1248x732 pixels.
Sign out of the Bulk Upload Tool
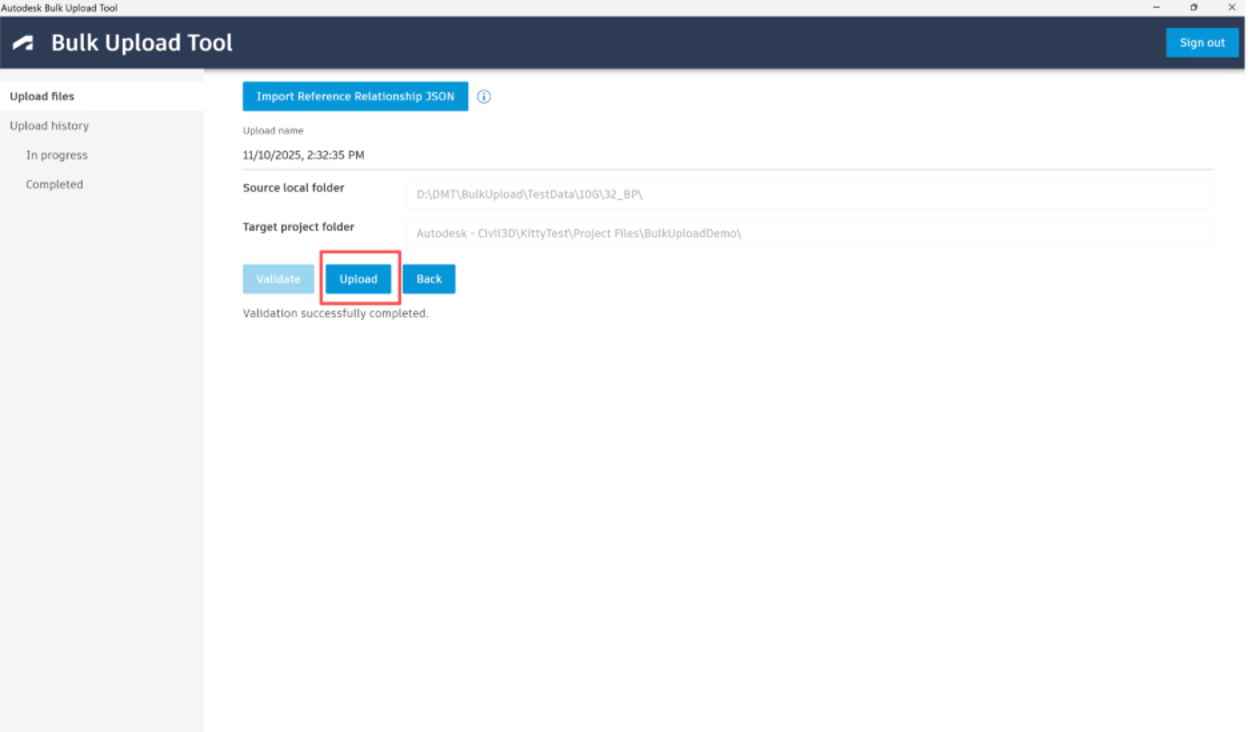(1202, 42)
